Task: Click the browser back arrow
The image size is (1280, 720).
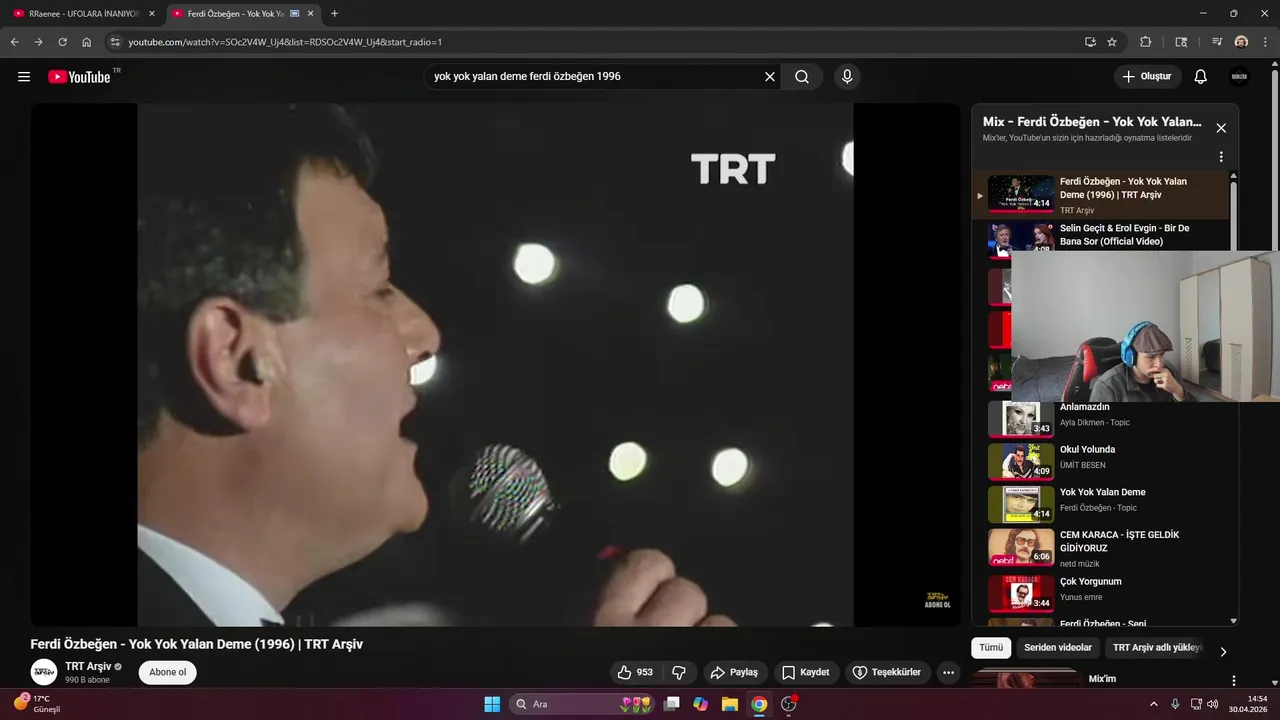Action: (14, 42)
